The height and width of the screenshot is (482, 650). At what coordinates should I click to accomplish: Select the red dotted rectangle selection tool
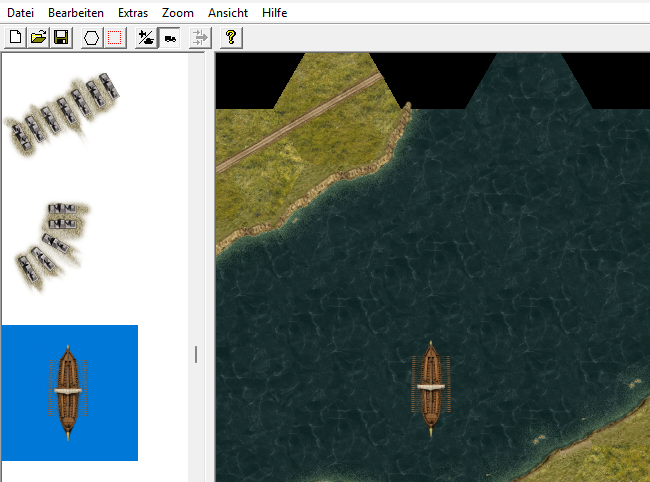click(x=115, y=38)
